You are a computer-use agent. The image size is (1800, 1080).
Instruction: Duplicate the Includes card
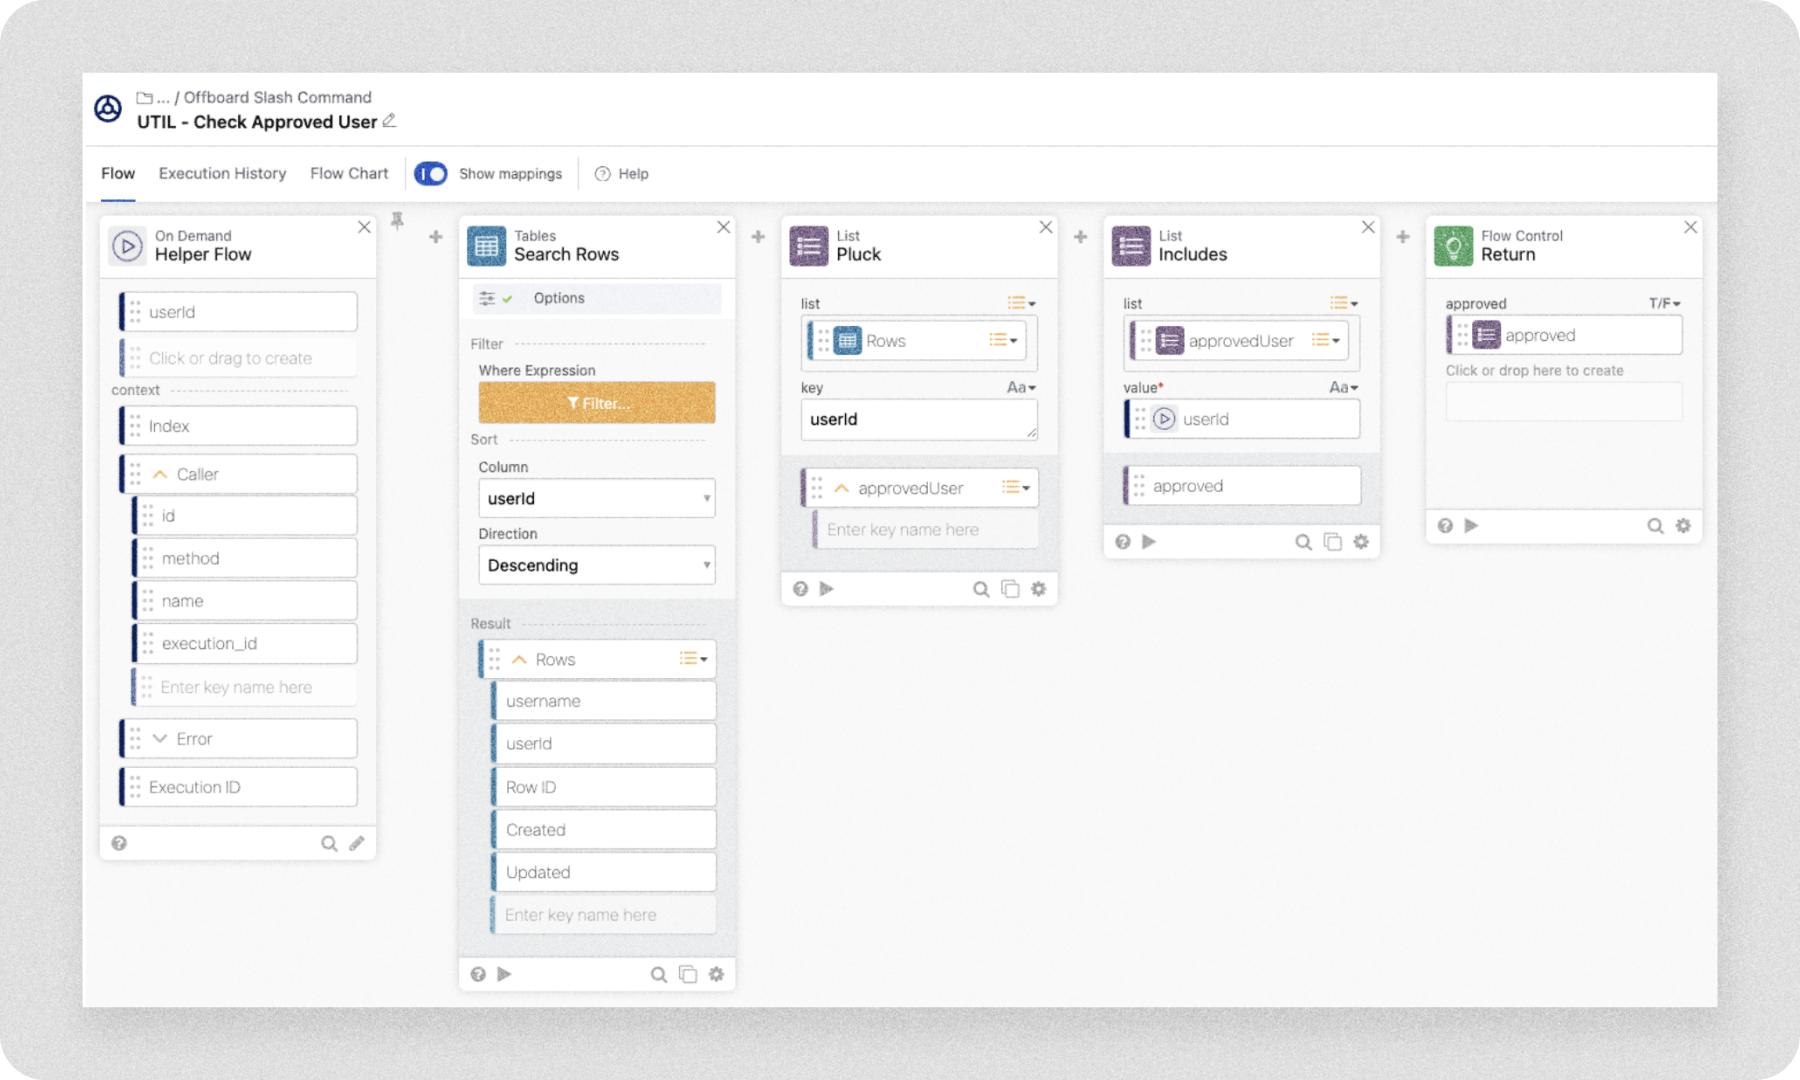[1332, 542]
